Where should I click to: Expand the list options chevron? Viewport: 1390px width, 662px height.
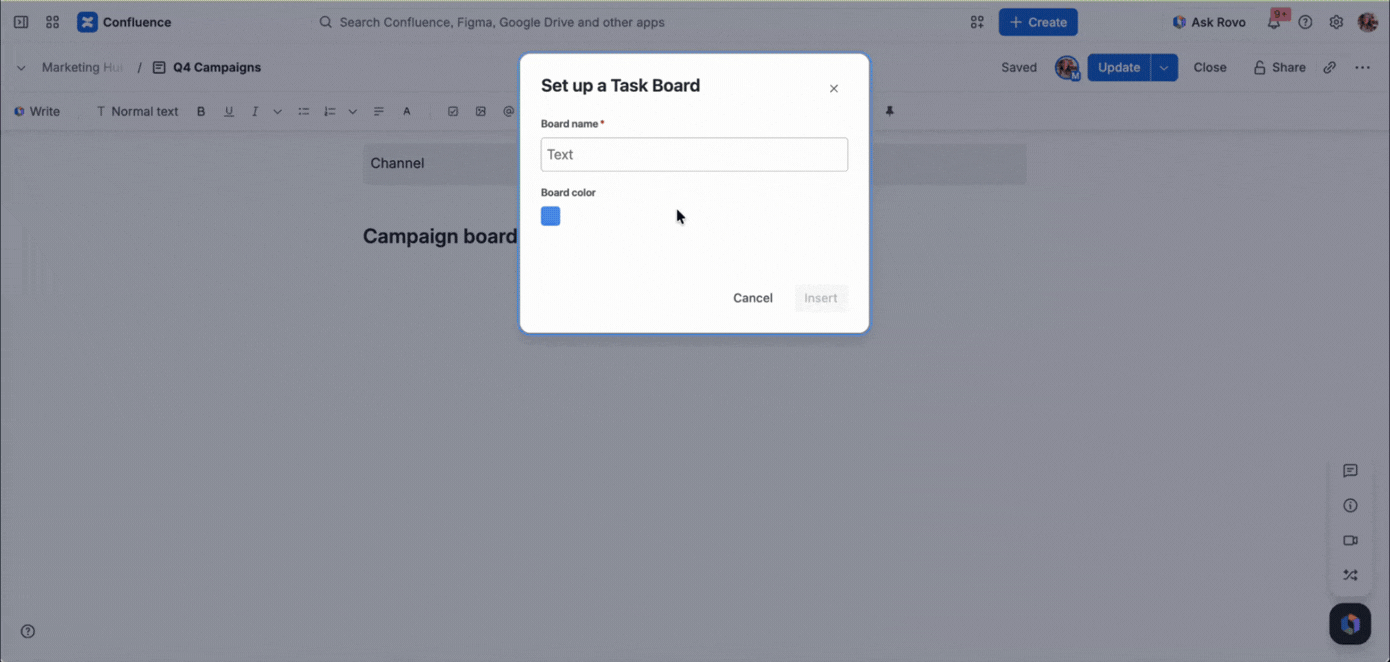pyautogui.click(x=352, y=111)
